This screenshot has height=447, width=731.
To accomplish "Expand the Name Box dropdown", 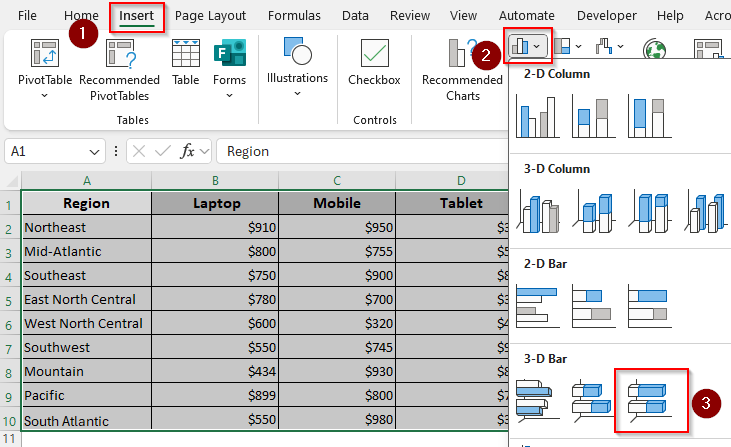I will [x=94, y=152].
